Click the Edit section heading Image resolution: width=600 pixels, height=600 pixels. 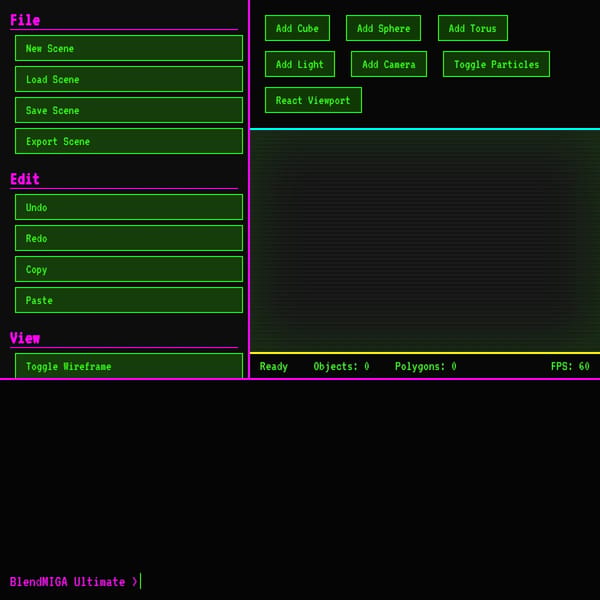pyautogui.click(x=25, y=179)
